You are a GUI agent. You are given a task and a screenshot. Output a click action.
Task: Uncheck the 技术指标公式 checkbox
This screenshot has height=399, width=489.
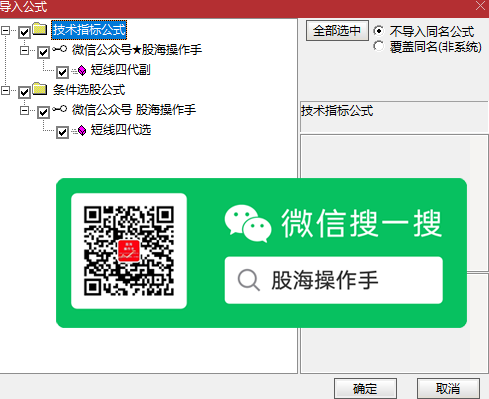pyautogui.click(x=24, y=32)
